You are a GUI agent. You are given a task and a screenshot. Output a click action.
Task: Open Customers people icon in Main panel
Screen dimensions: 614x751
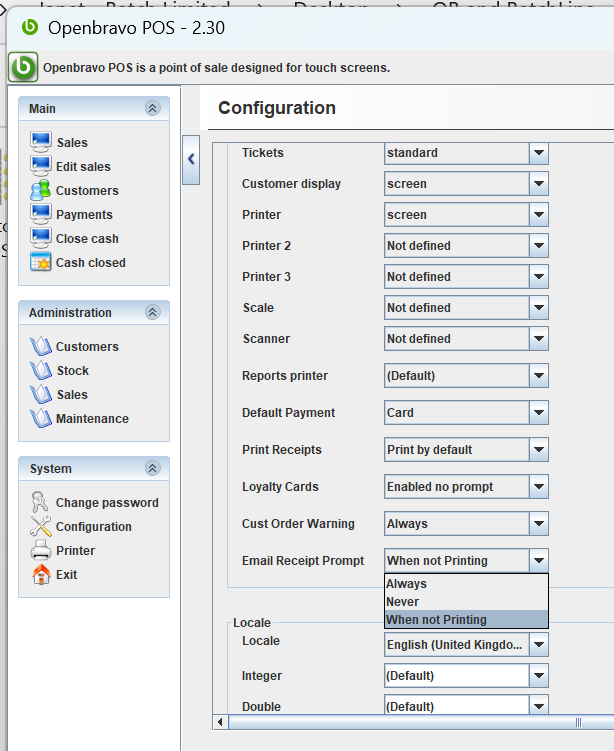pos(41,190)
